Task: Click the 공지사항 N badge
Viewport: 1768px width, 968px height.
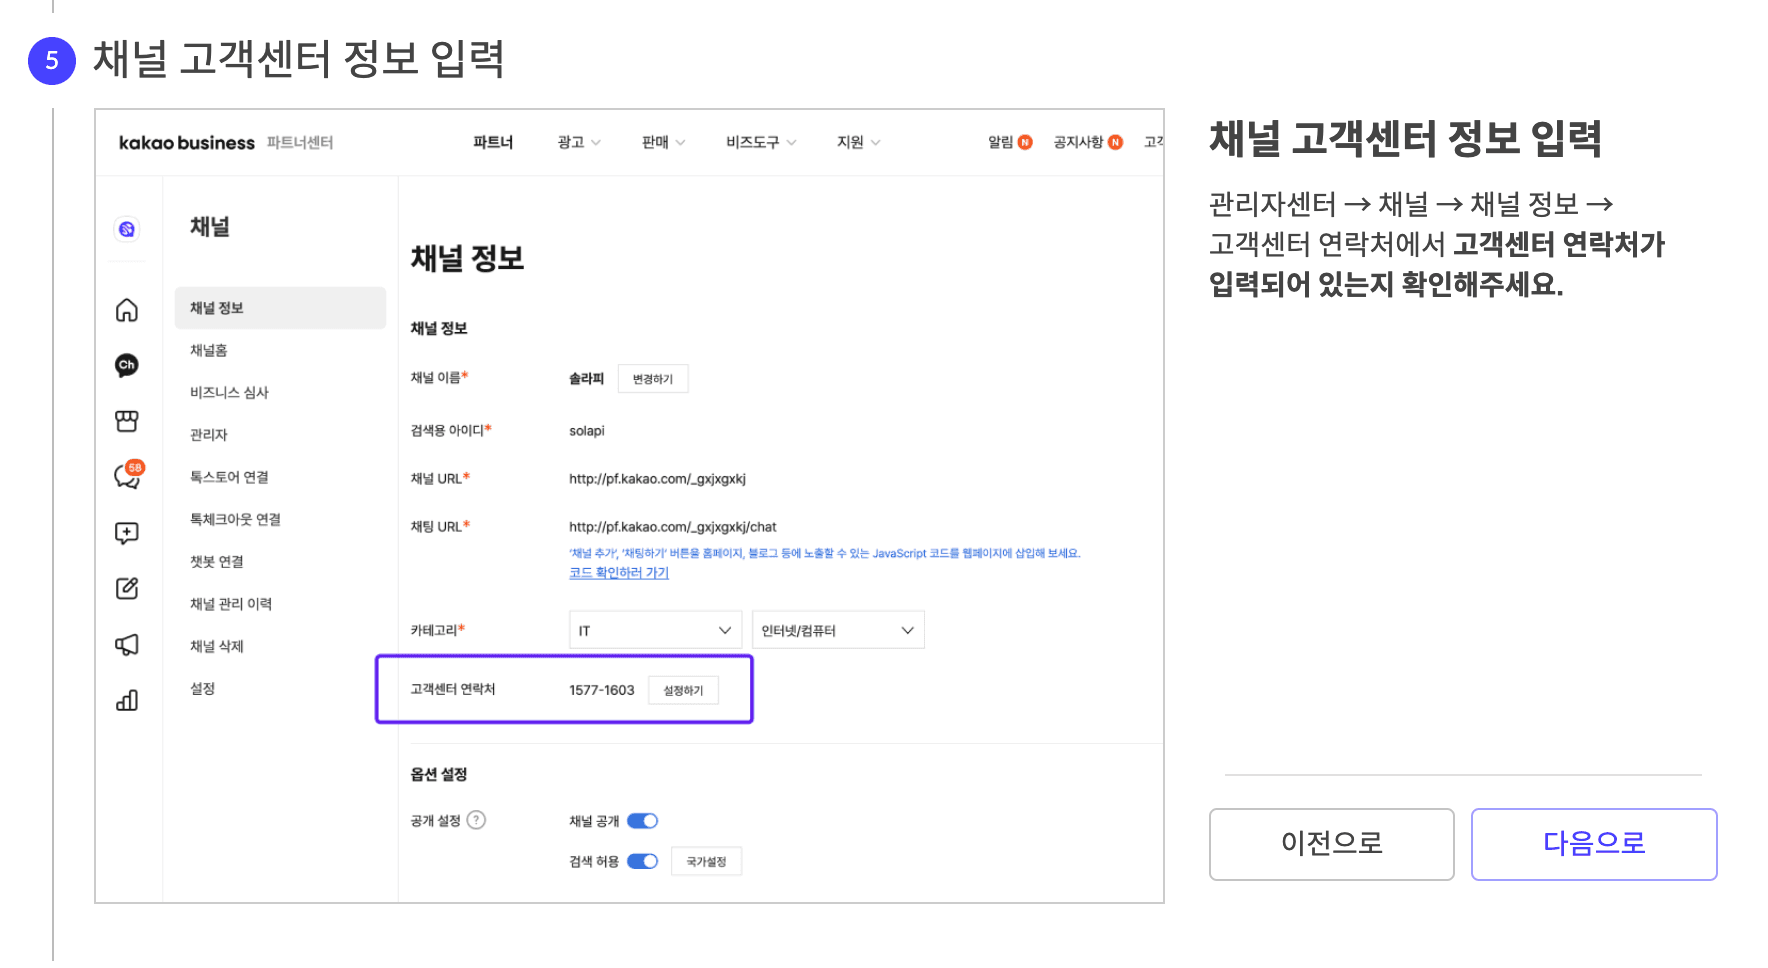Action: pyautogui.click(x=1115, y=142)
